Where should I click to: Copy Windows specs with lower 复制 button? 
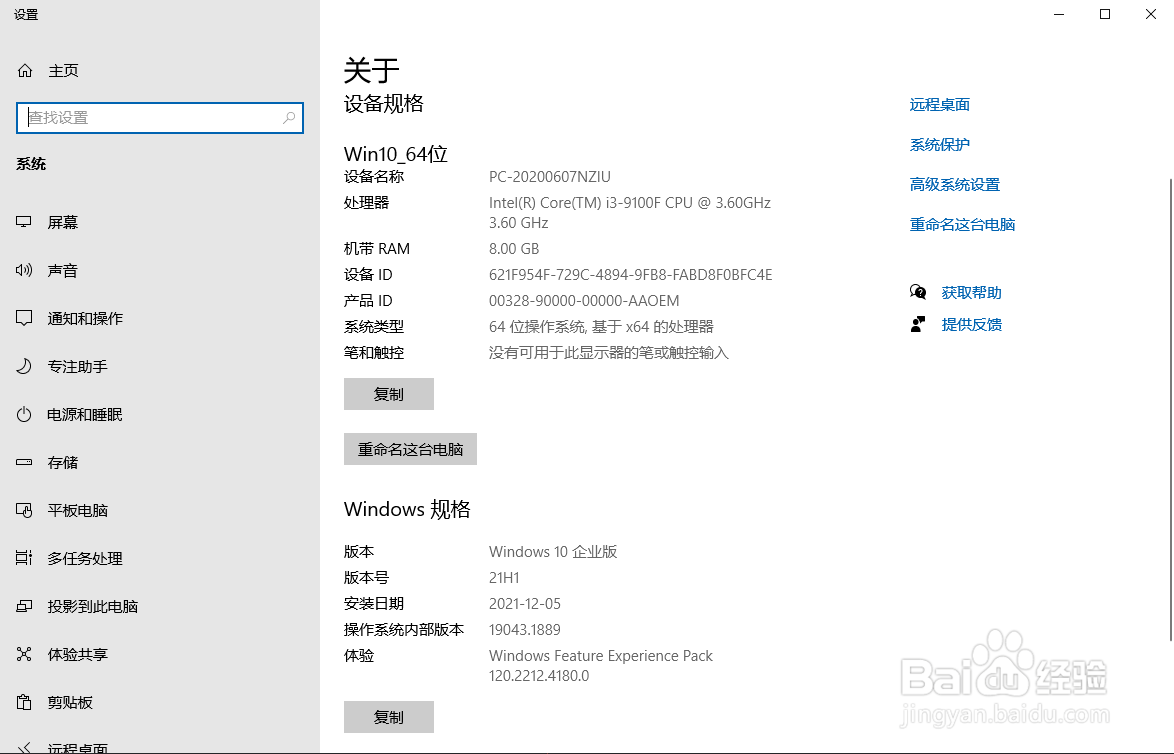pyautogui.click(x=389, y=717)
